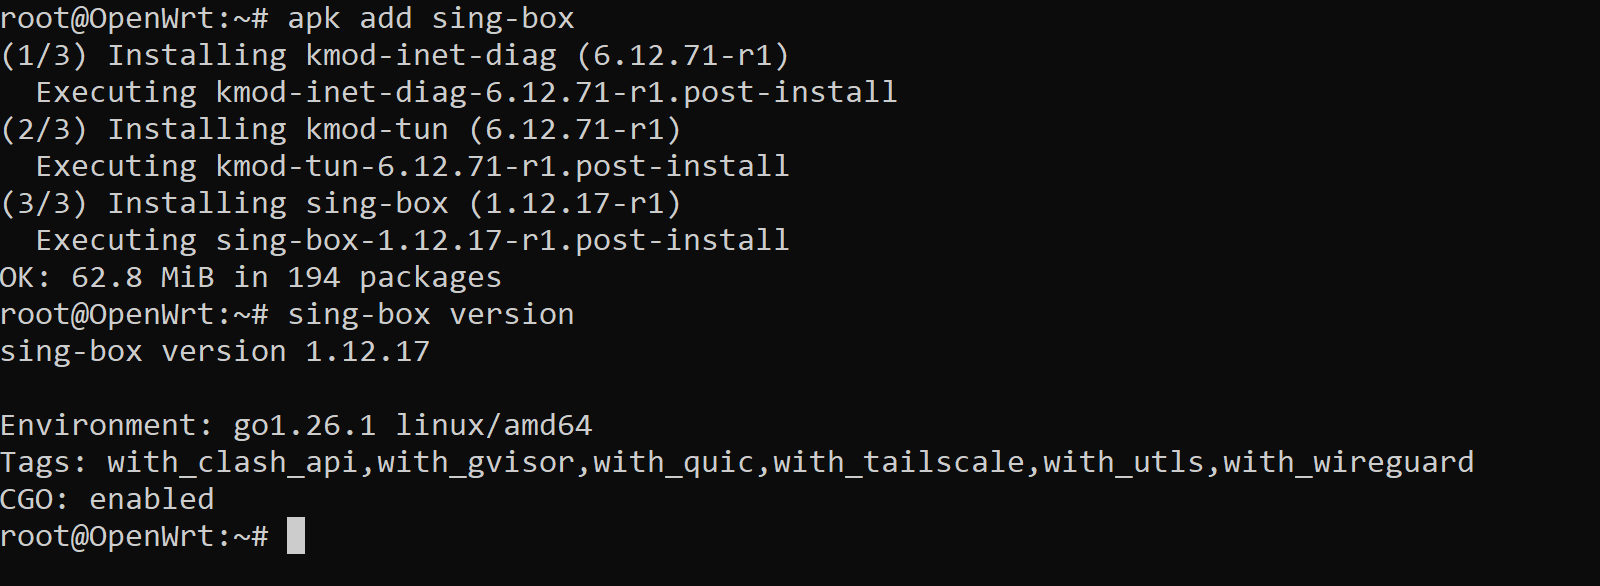Click the 'with_wireguard' tag
Viewport: 1600px width, 586px height.
click(1349, 462)
